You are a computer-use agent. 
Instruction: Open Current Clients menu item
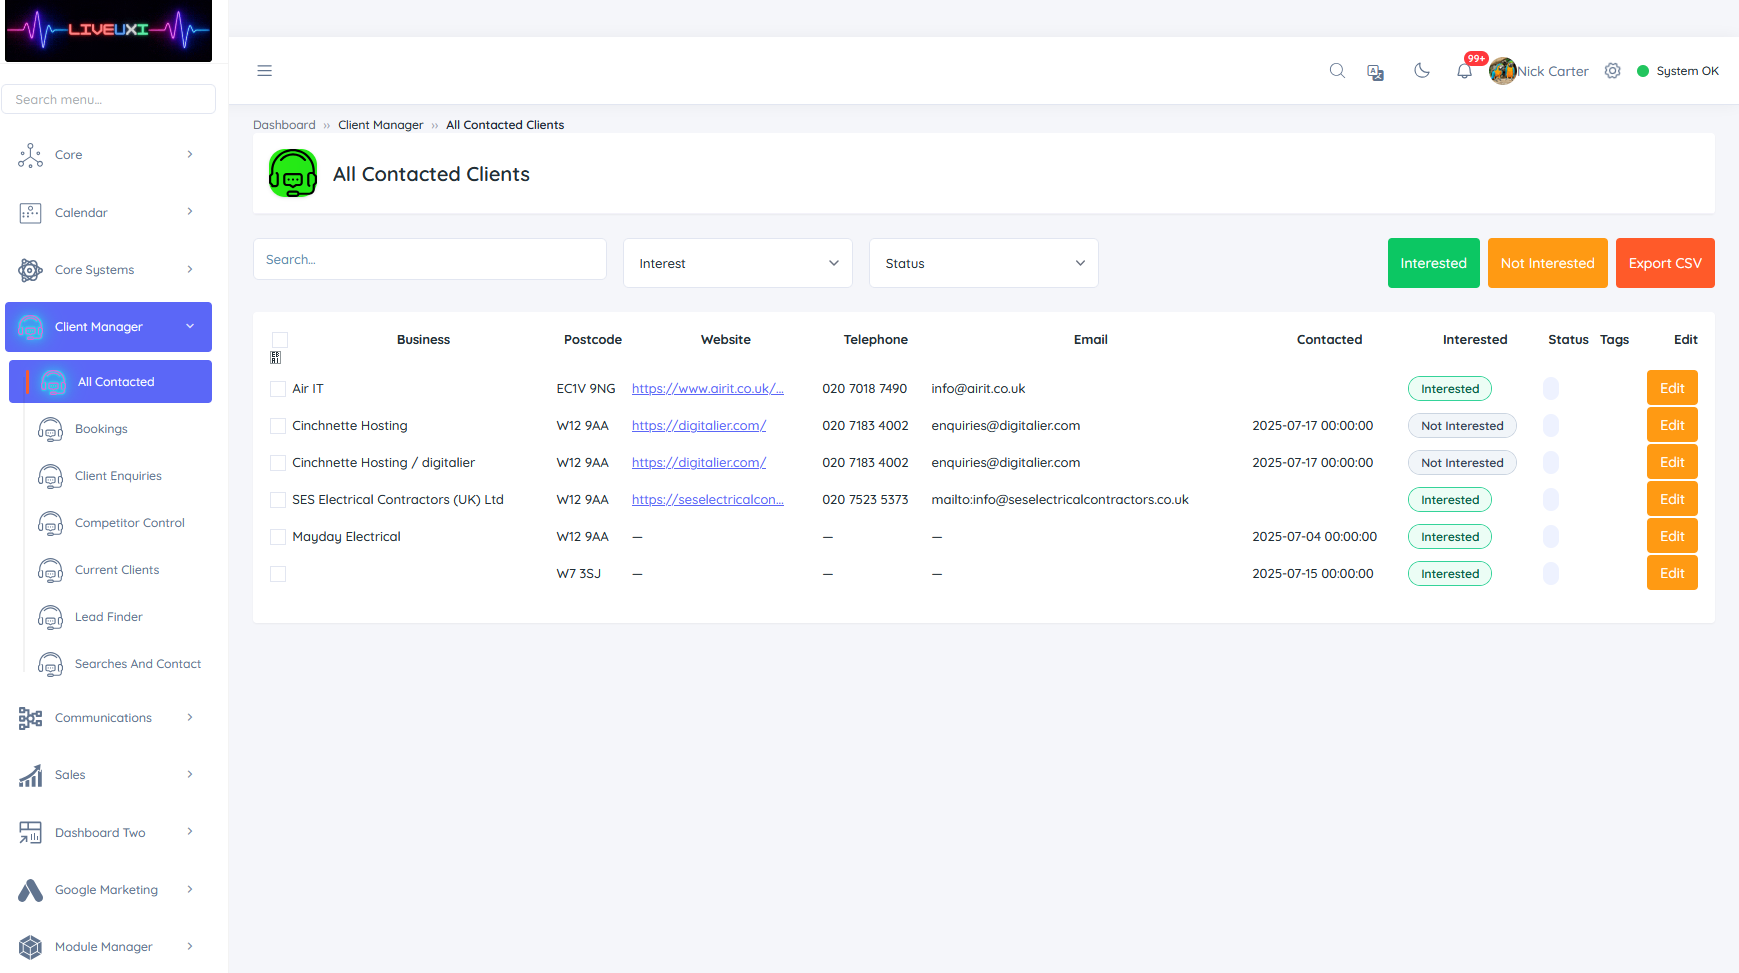(117, 570)
